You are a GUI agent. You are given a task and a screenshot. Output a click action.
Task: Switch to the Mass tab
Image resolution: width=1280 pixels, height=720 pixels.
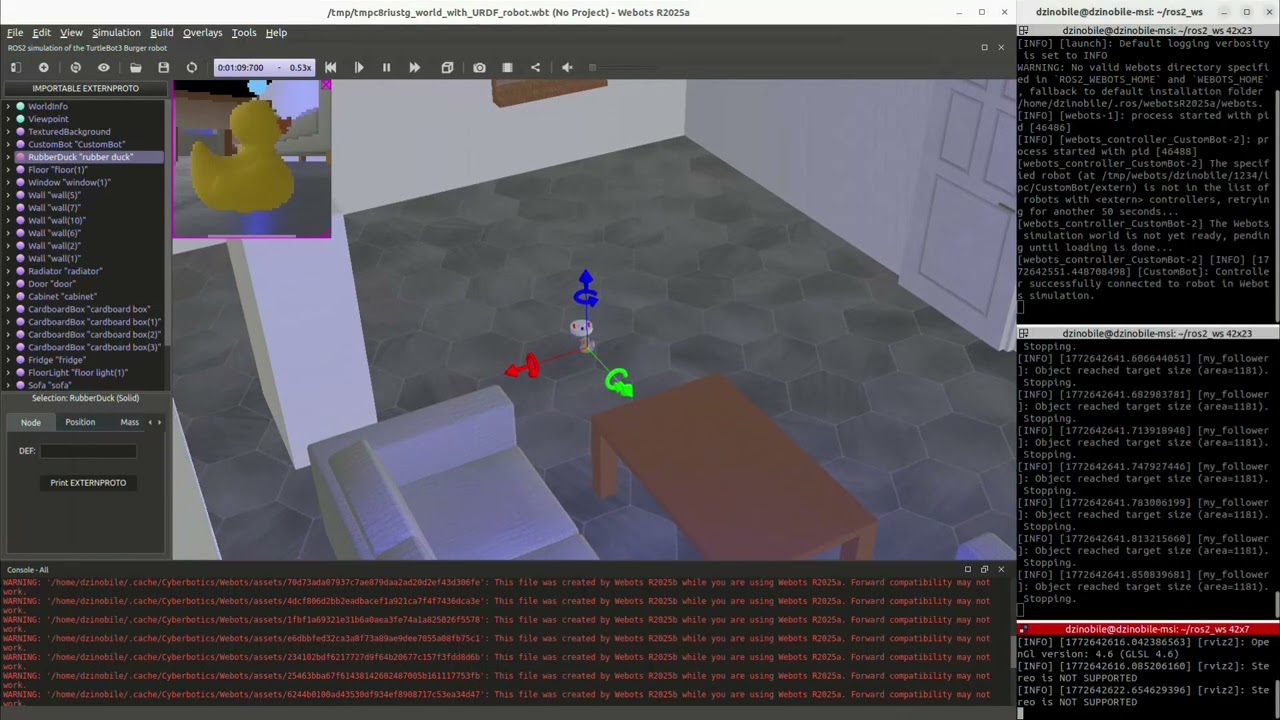(129, 422)
